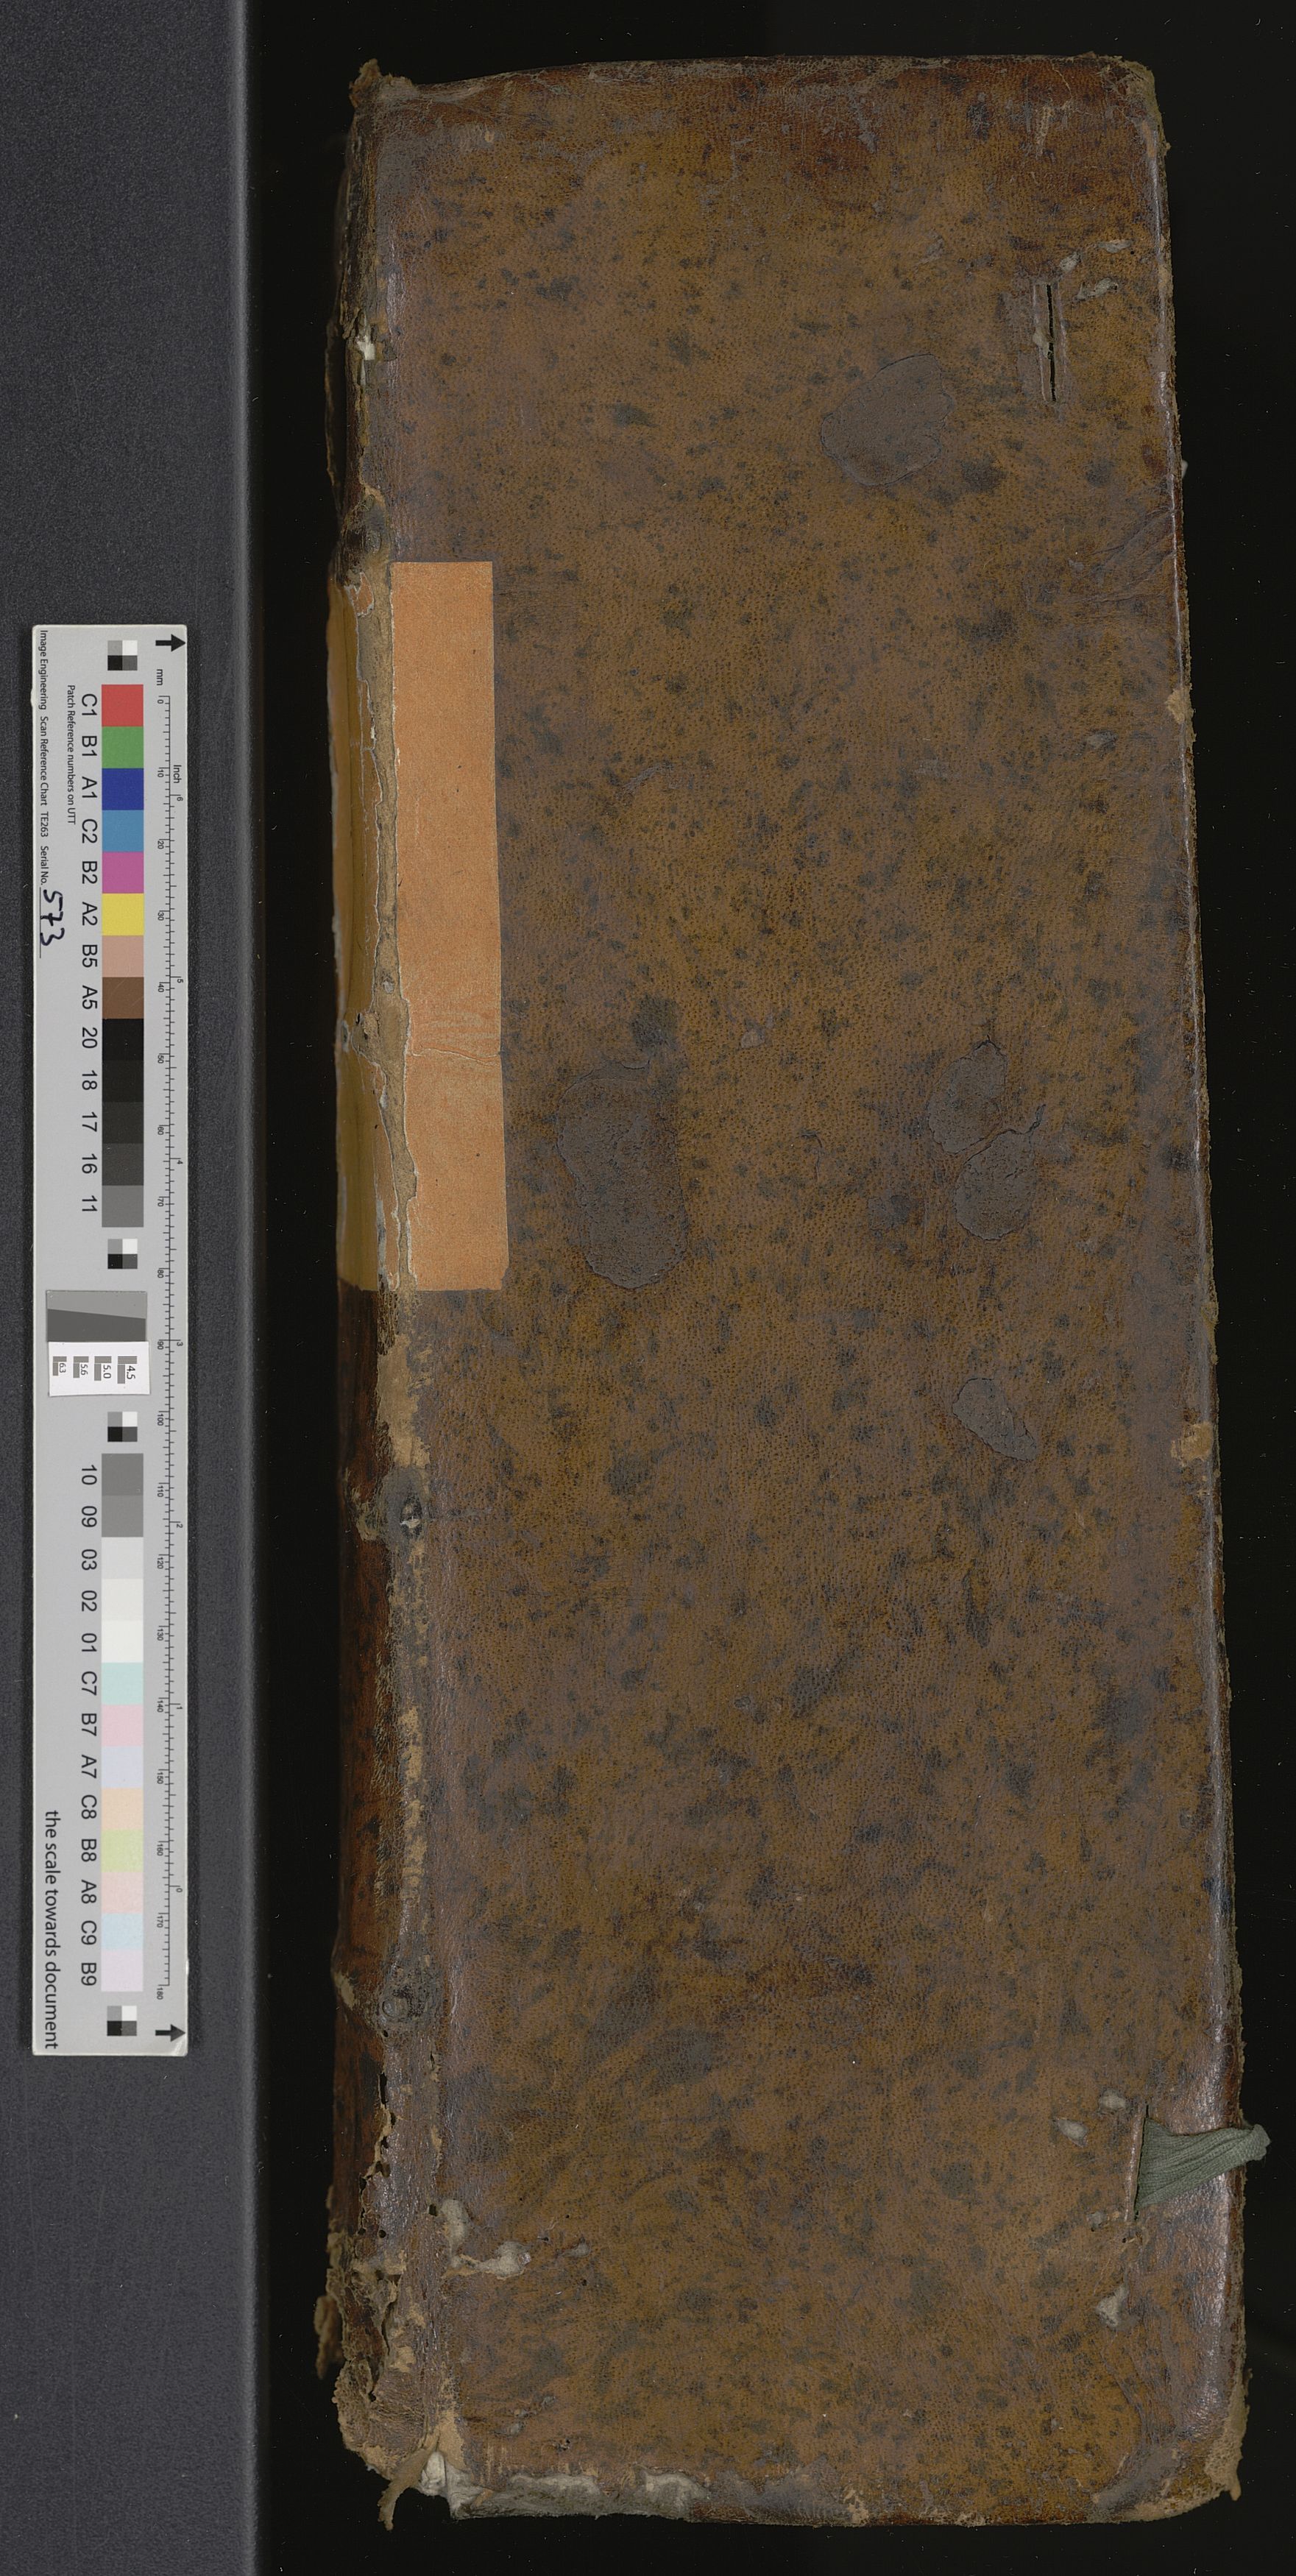Pick the magenta B2 color patch
Viewport: 1296px width, 2576px height.
pos(122,872)
